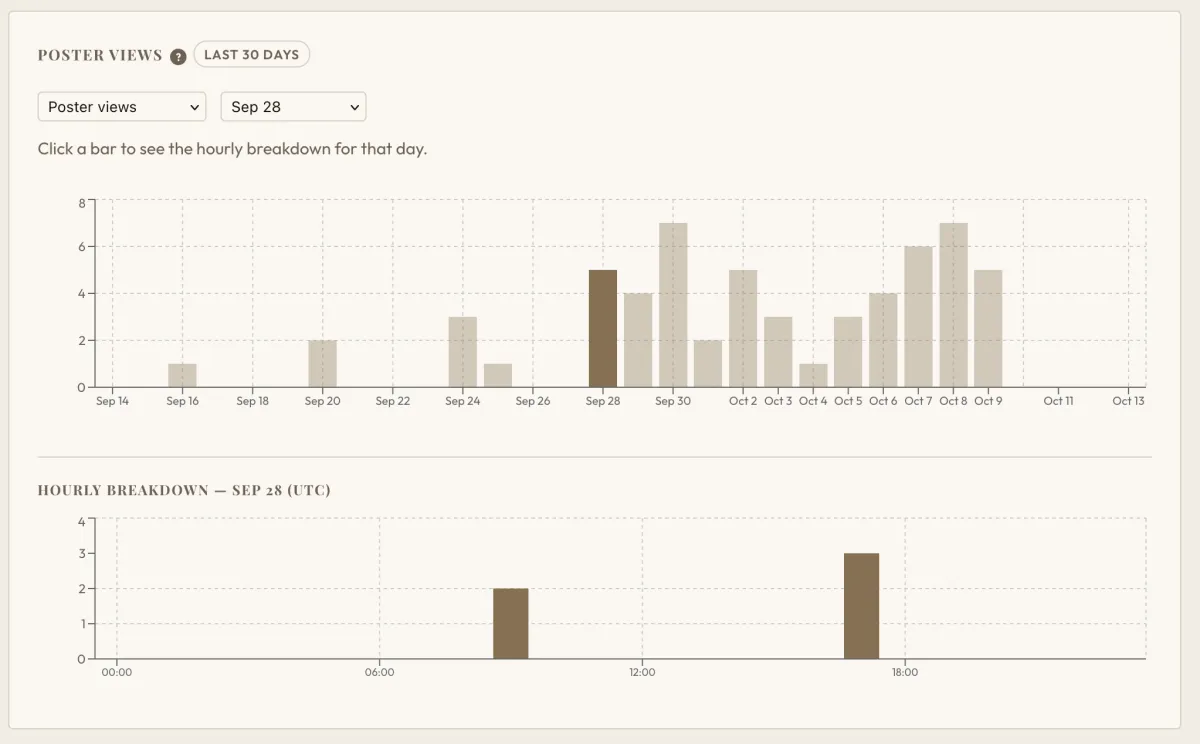
Task: Select the Oct 5 bar in daily chart
Action: (x=848, y=352)
